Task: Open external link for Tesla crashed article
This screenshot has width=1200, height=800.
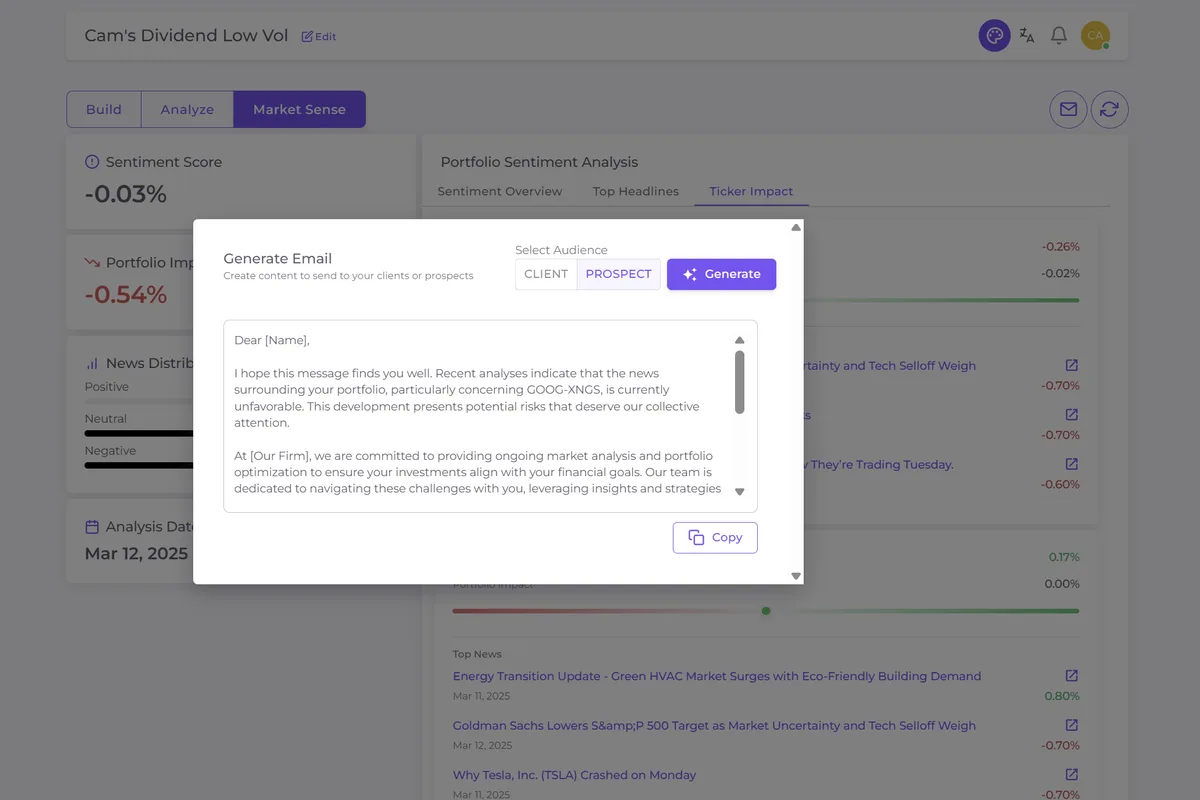Action: point(1071,775)
